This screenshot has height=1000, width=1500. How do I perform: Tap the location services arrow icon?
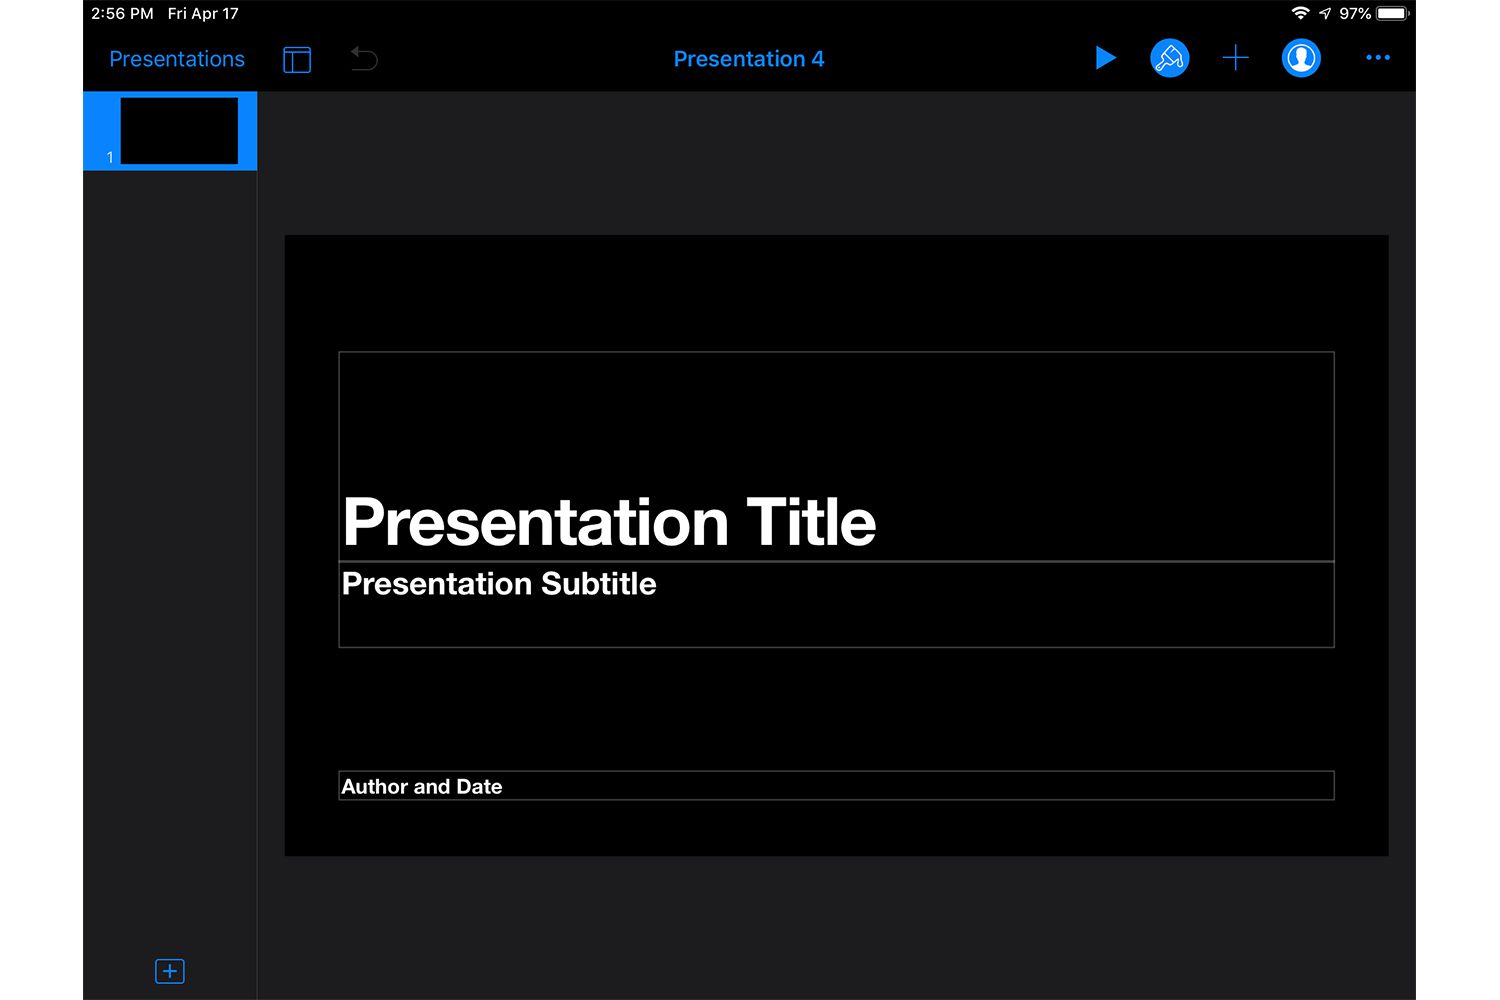click(x=1325, y=13)
